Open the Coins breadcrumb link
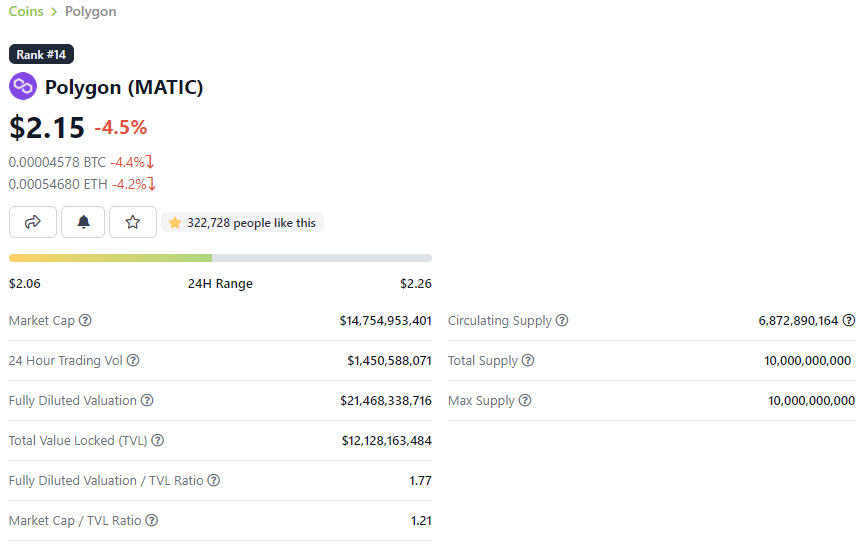The height and width of the screenshot is (551, 865). coord(26,11)
